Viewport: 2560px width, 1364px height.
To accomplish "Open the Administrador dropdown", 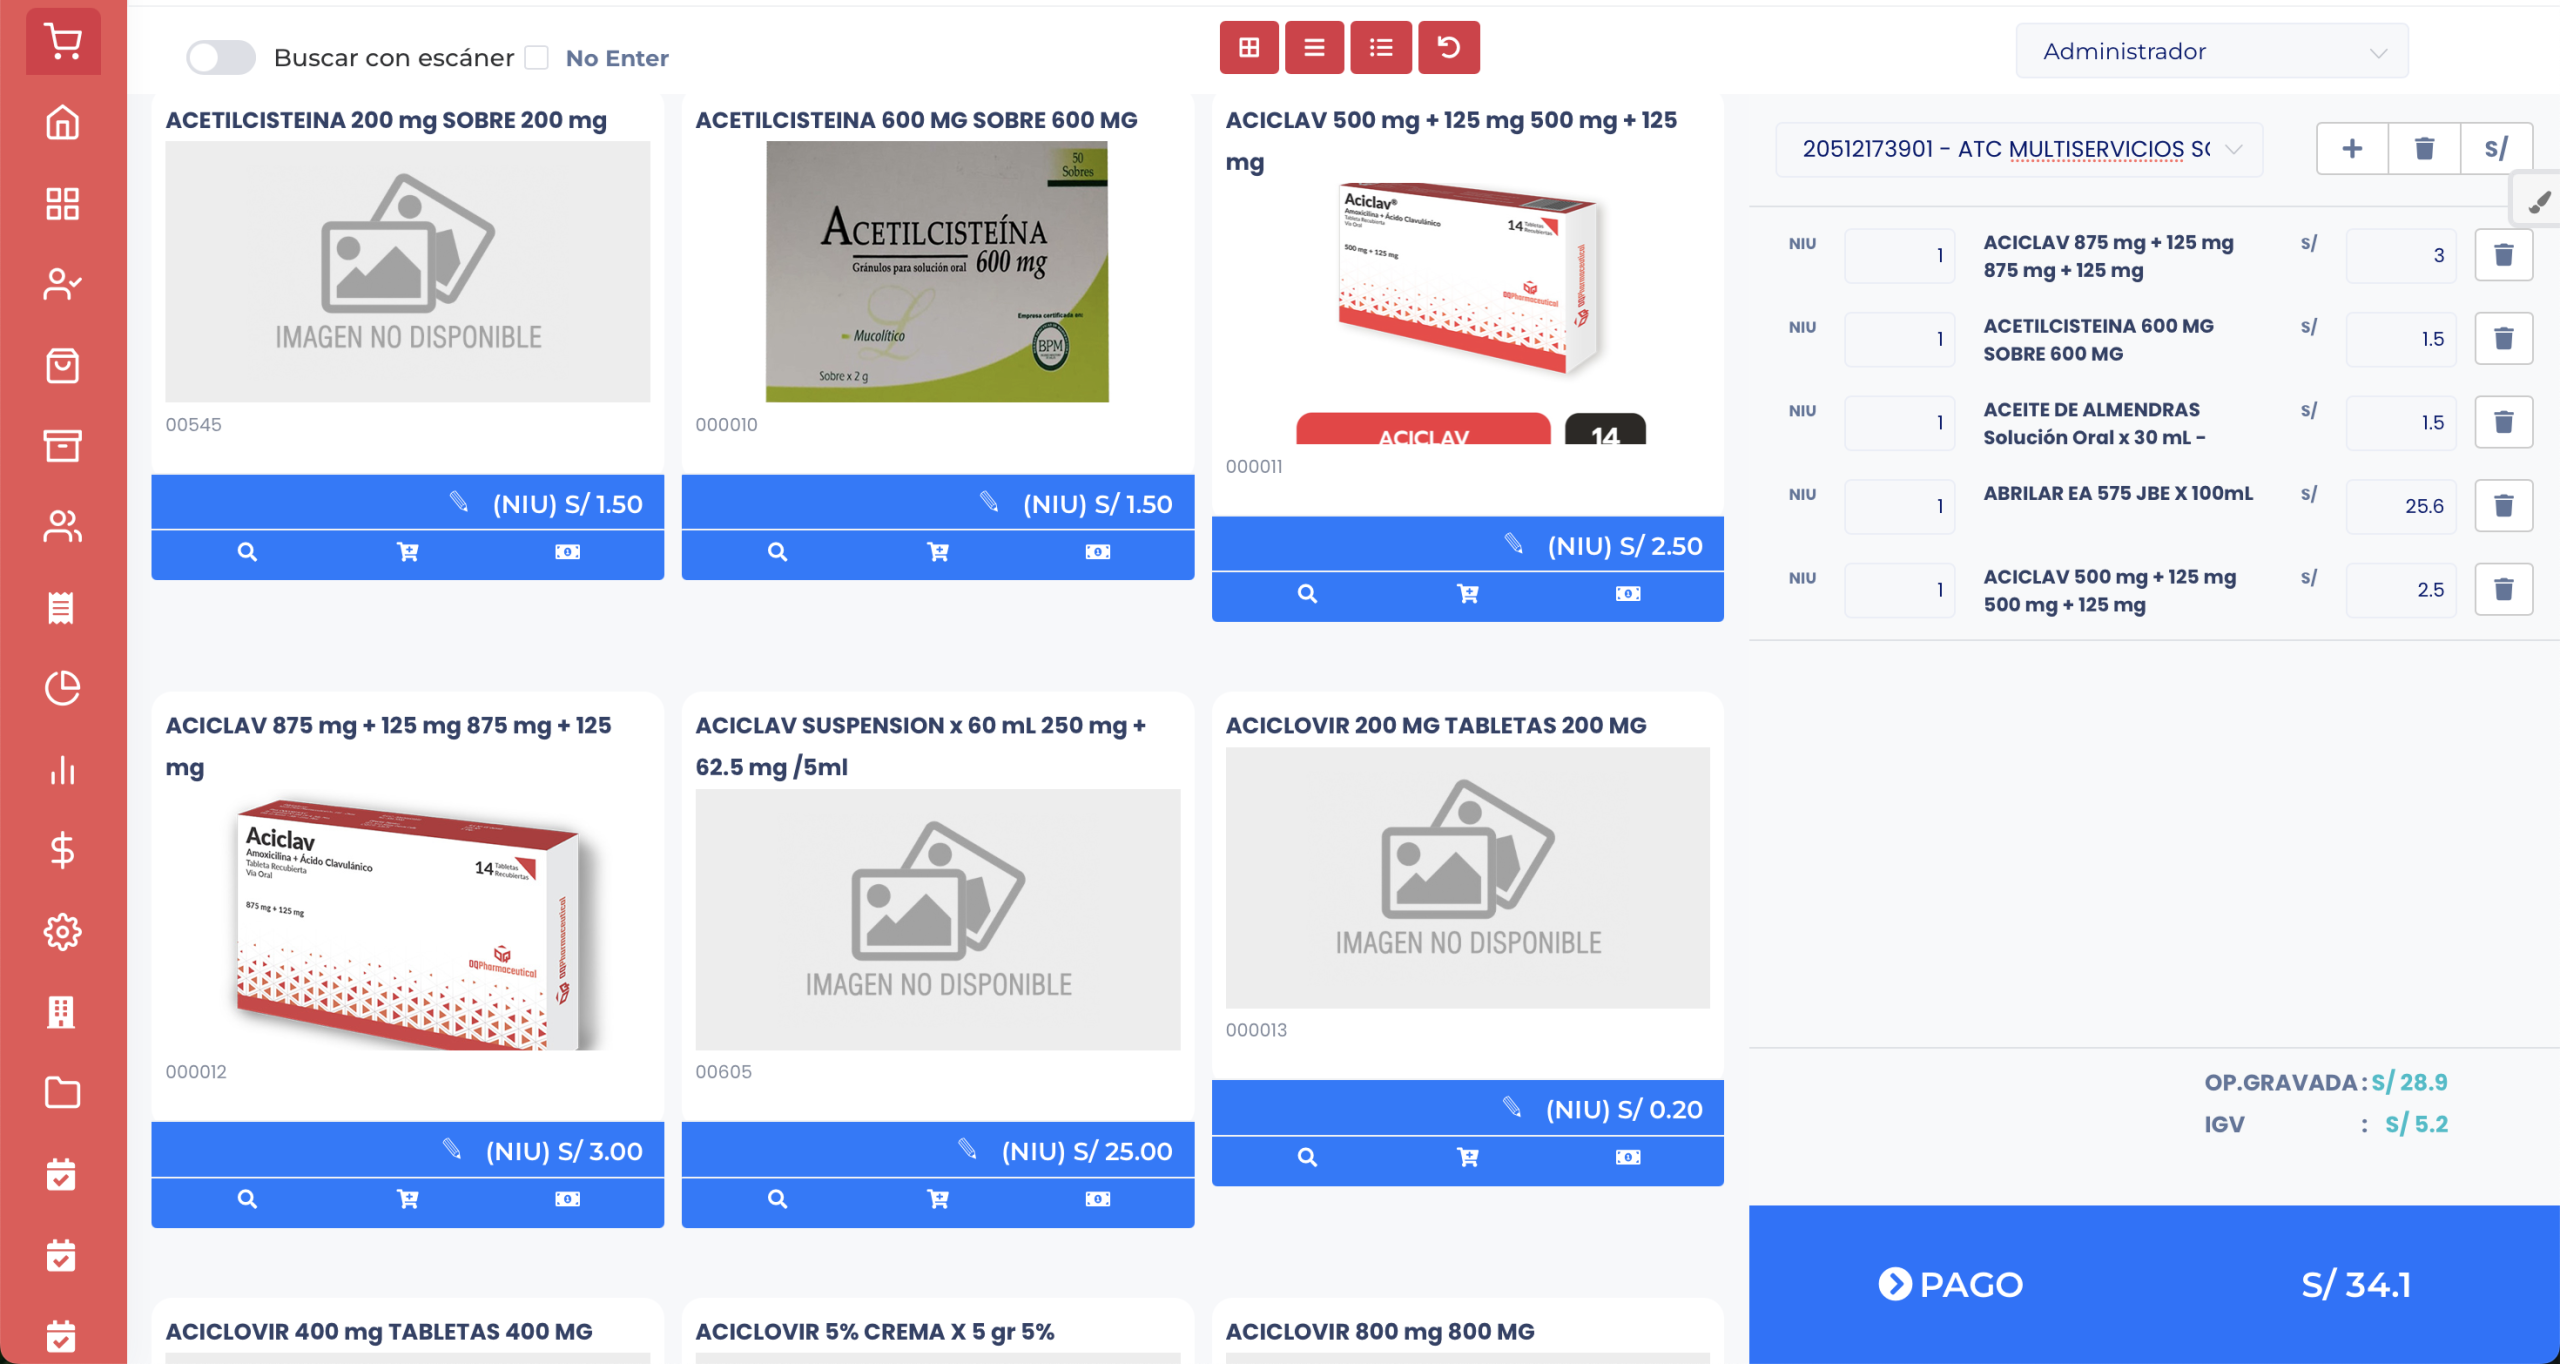I will (x=2211, y=51).
